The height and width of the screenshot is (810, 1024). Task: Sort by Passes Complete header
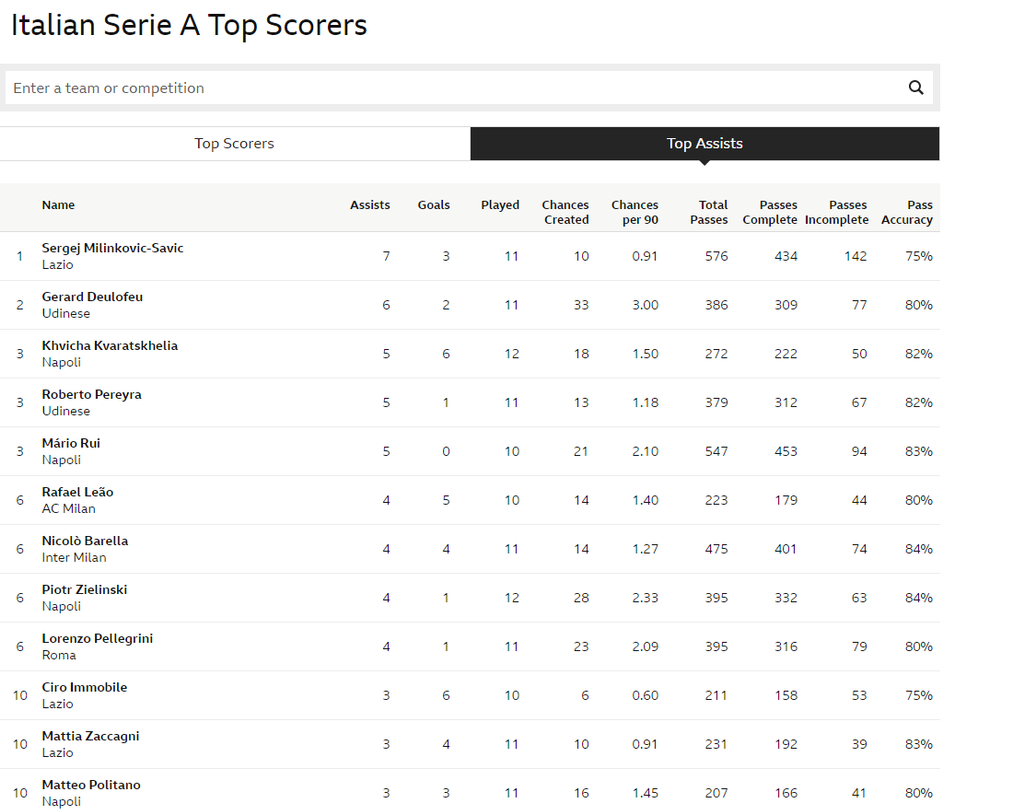[770, 212]
